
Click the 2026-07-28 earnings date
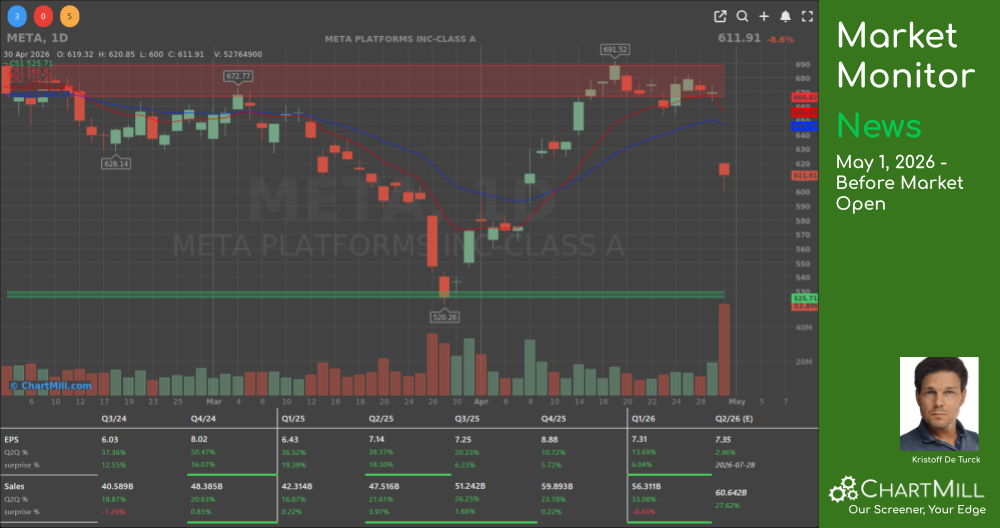point(735,465)
